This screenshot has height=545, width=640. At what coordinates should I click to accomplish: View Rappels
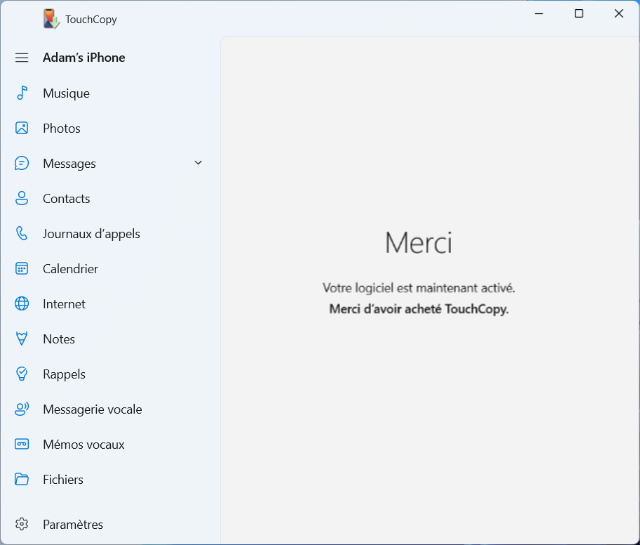coord(110,374)
